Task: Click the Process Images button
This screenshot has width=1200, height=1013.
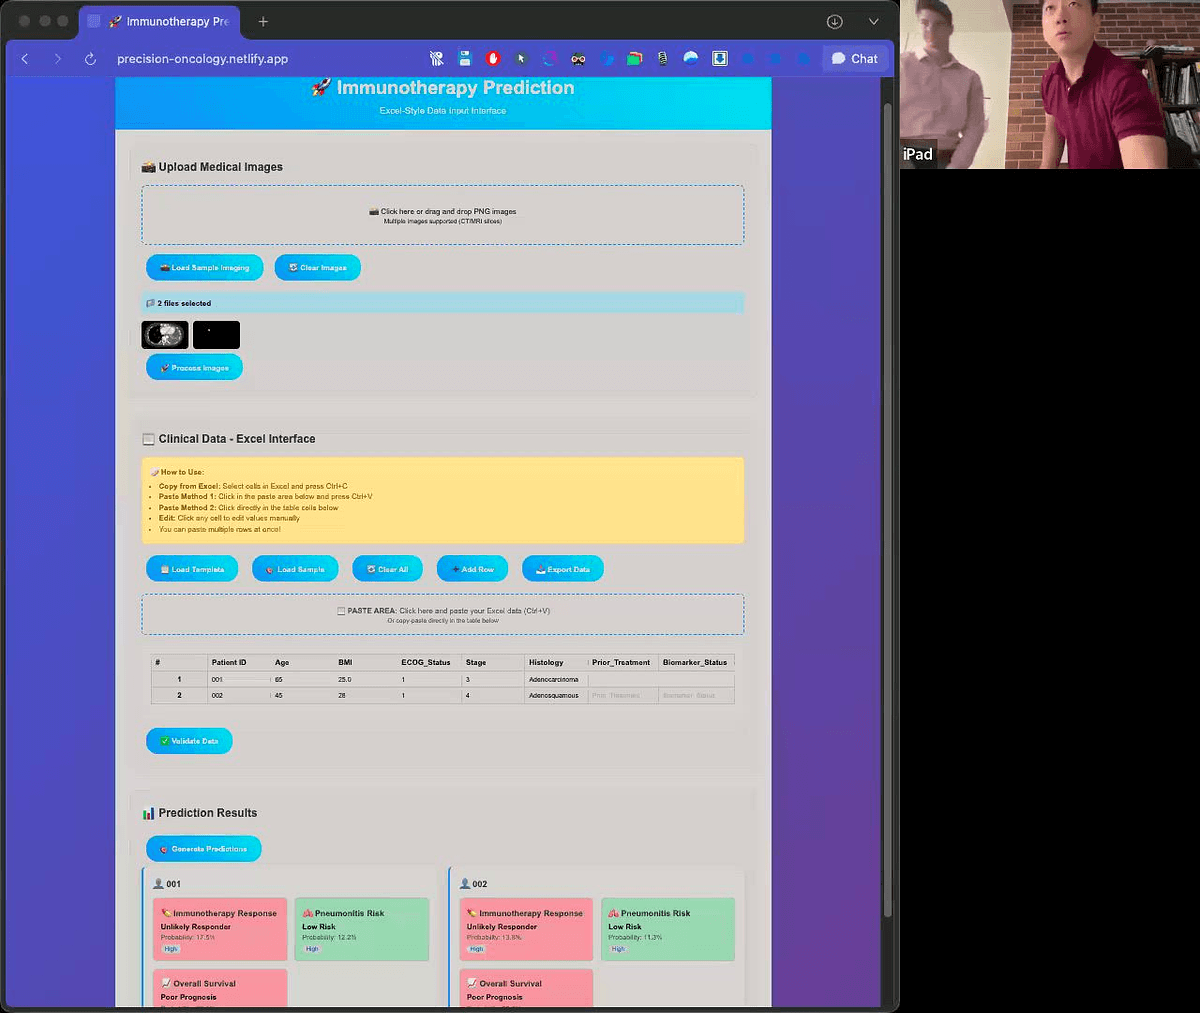Action: (194, 367)
